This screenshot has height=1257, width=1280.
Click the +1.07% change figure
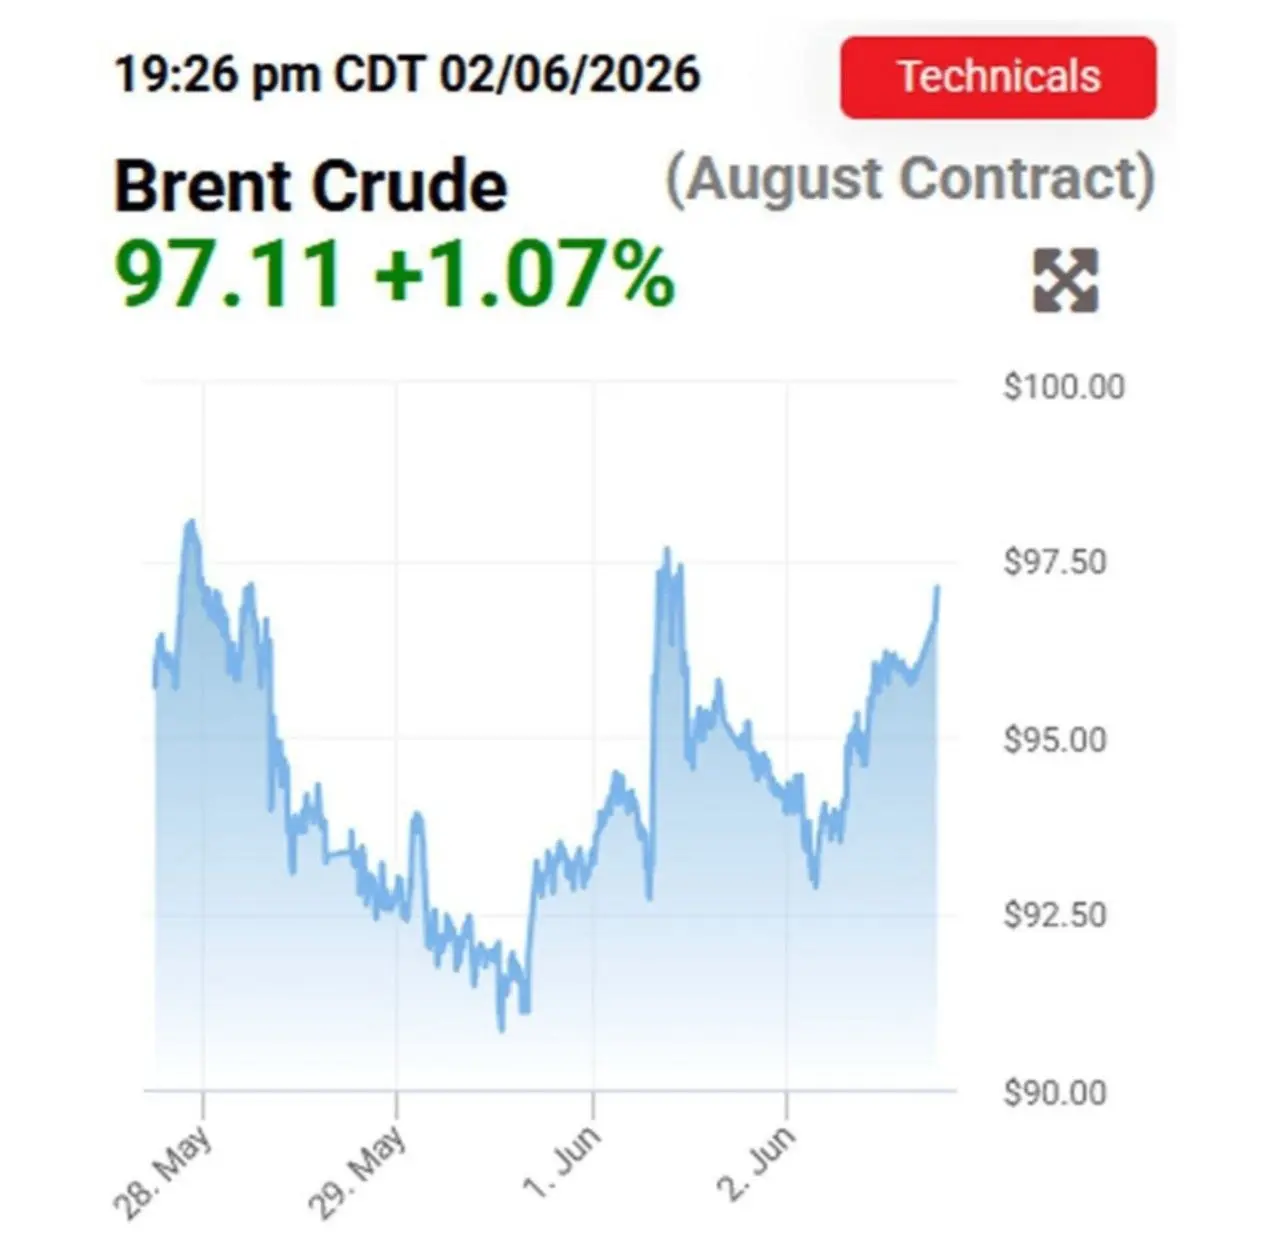pos(525,275)
